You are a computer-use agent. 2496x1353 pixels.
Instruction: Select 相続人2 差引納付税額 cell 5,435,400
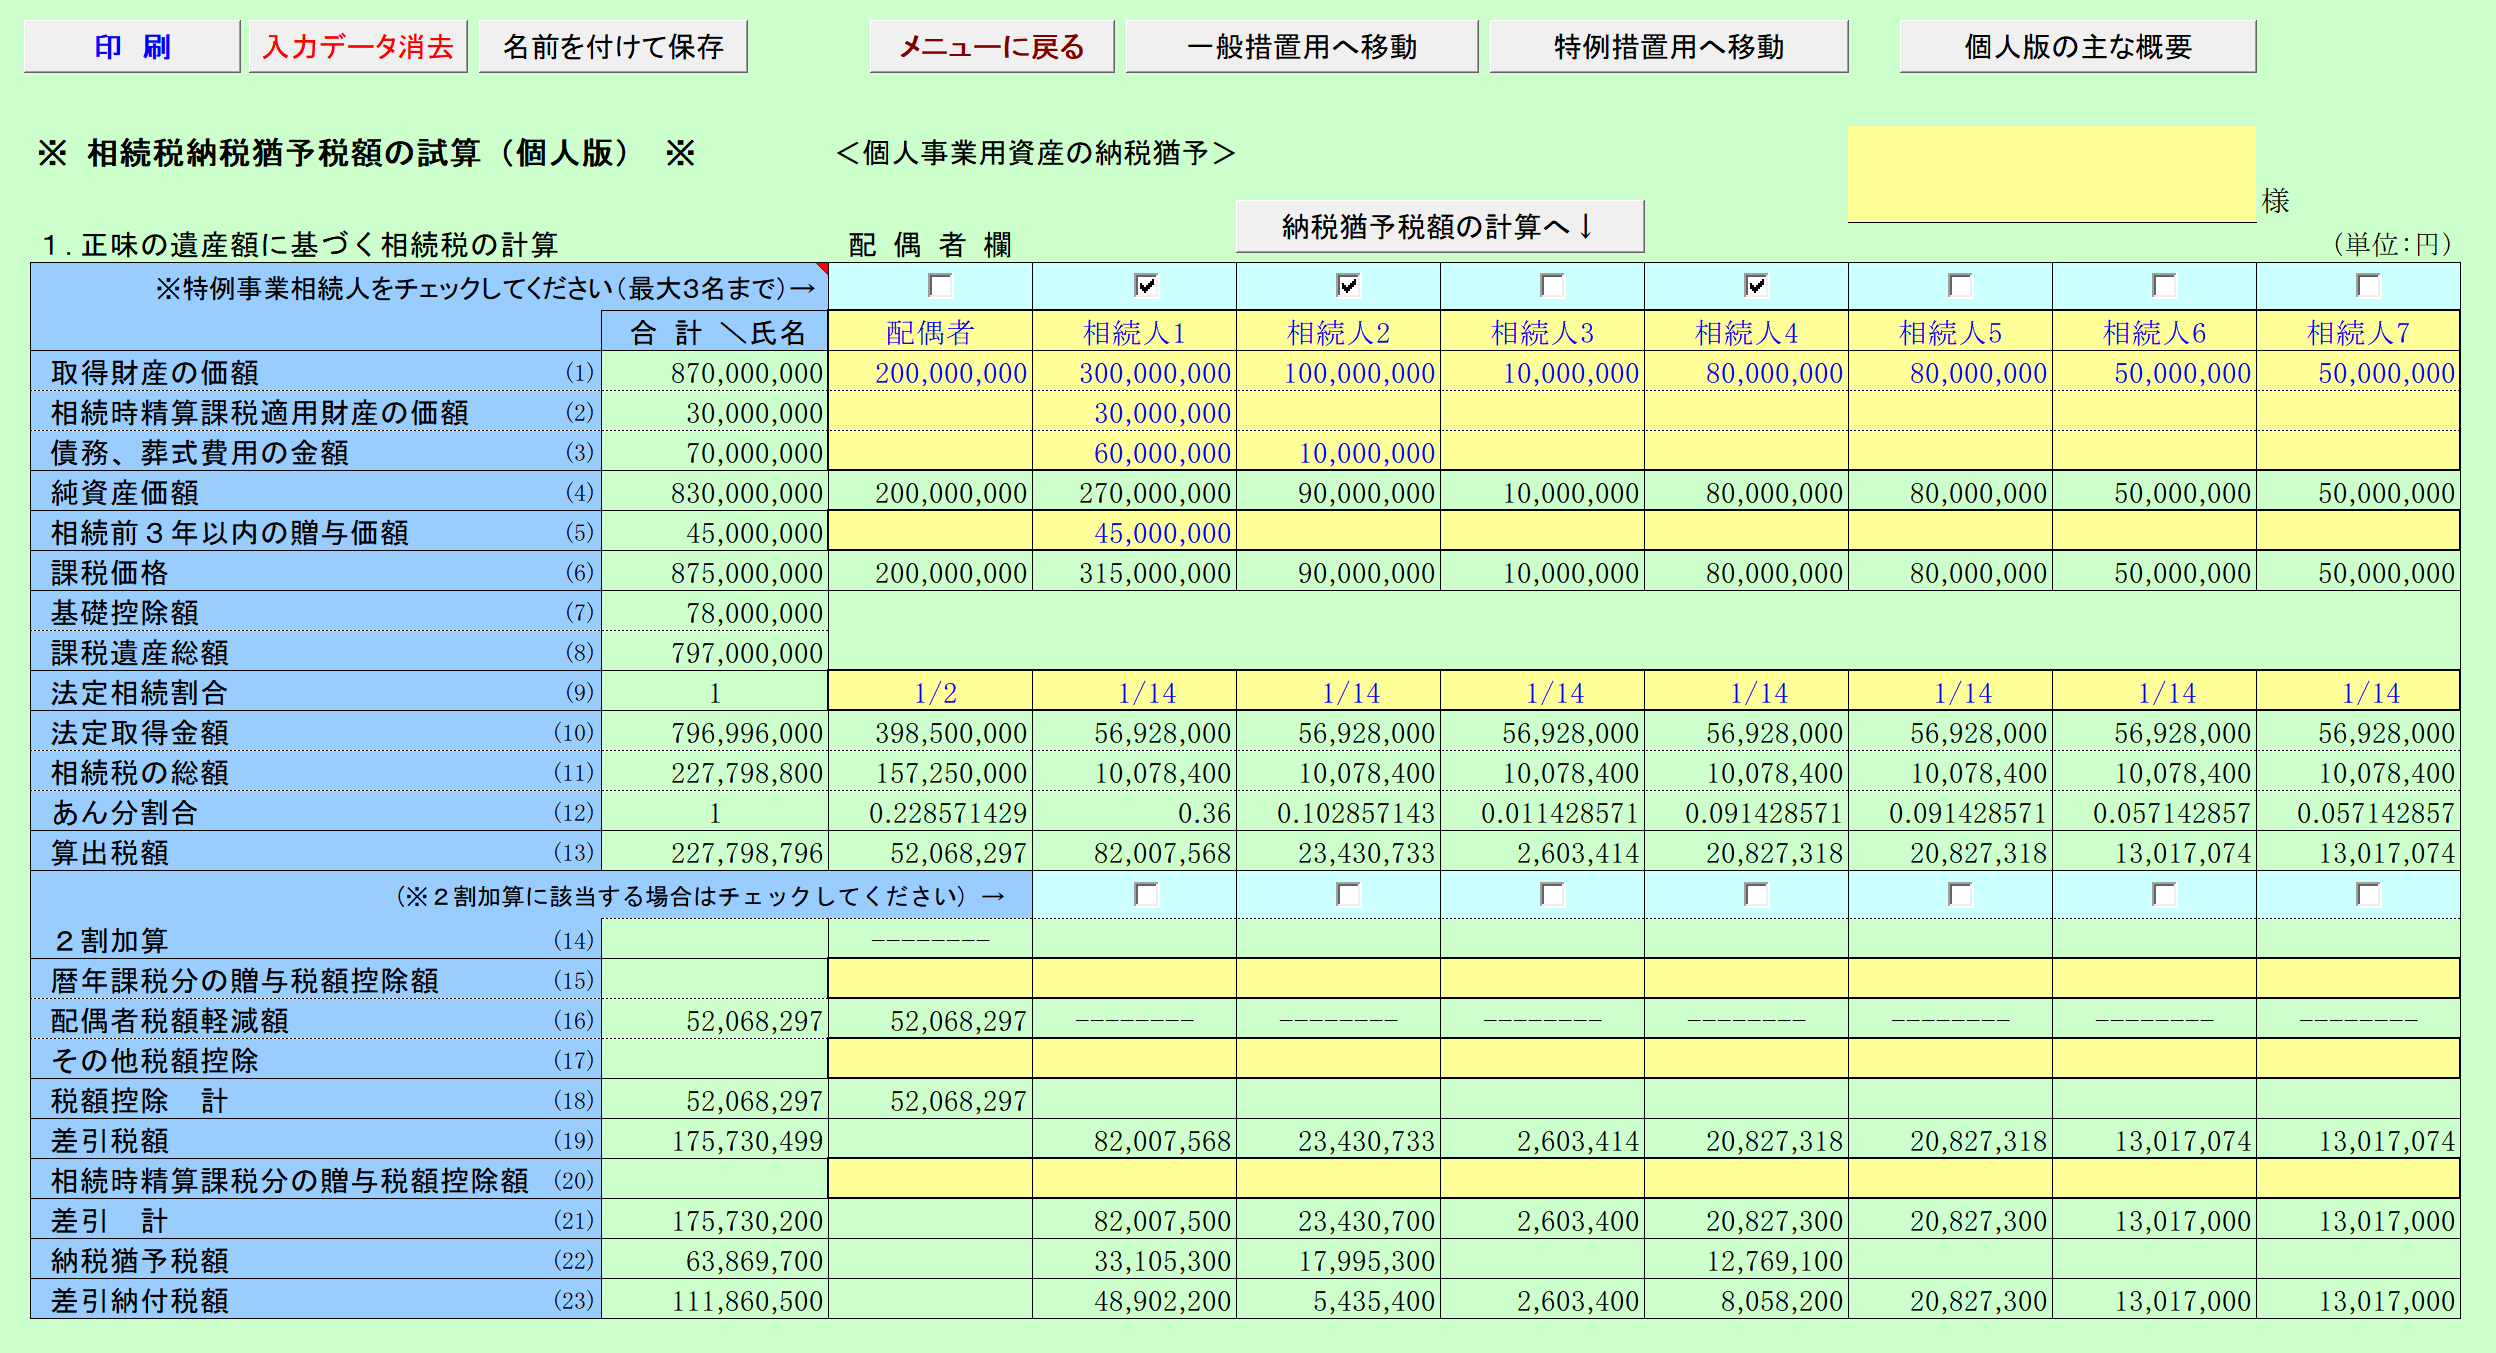click(1338, 1299)
